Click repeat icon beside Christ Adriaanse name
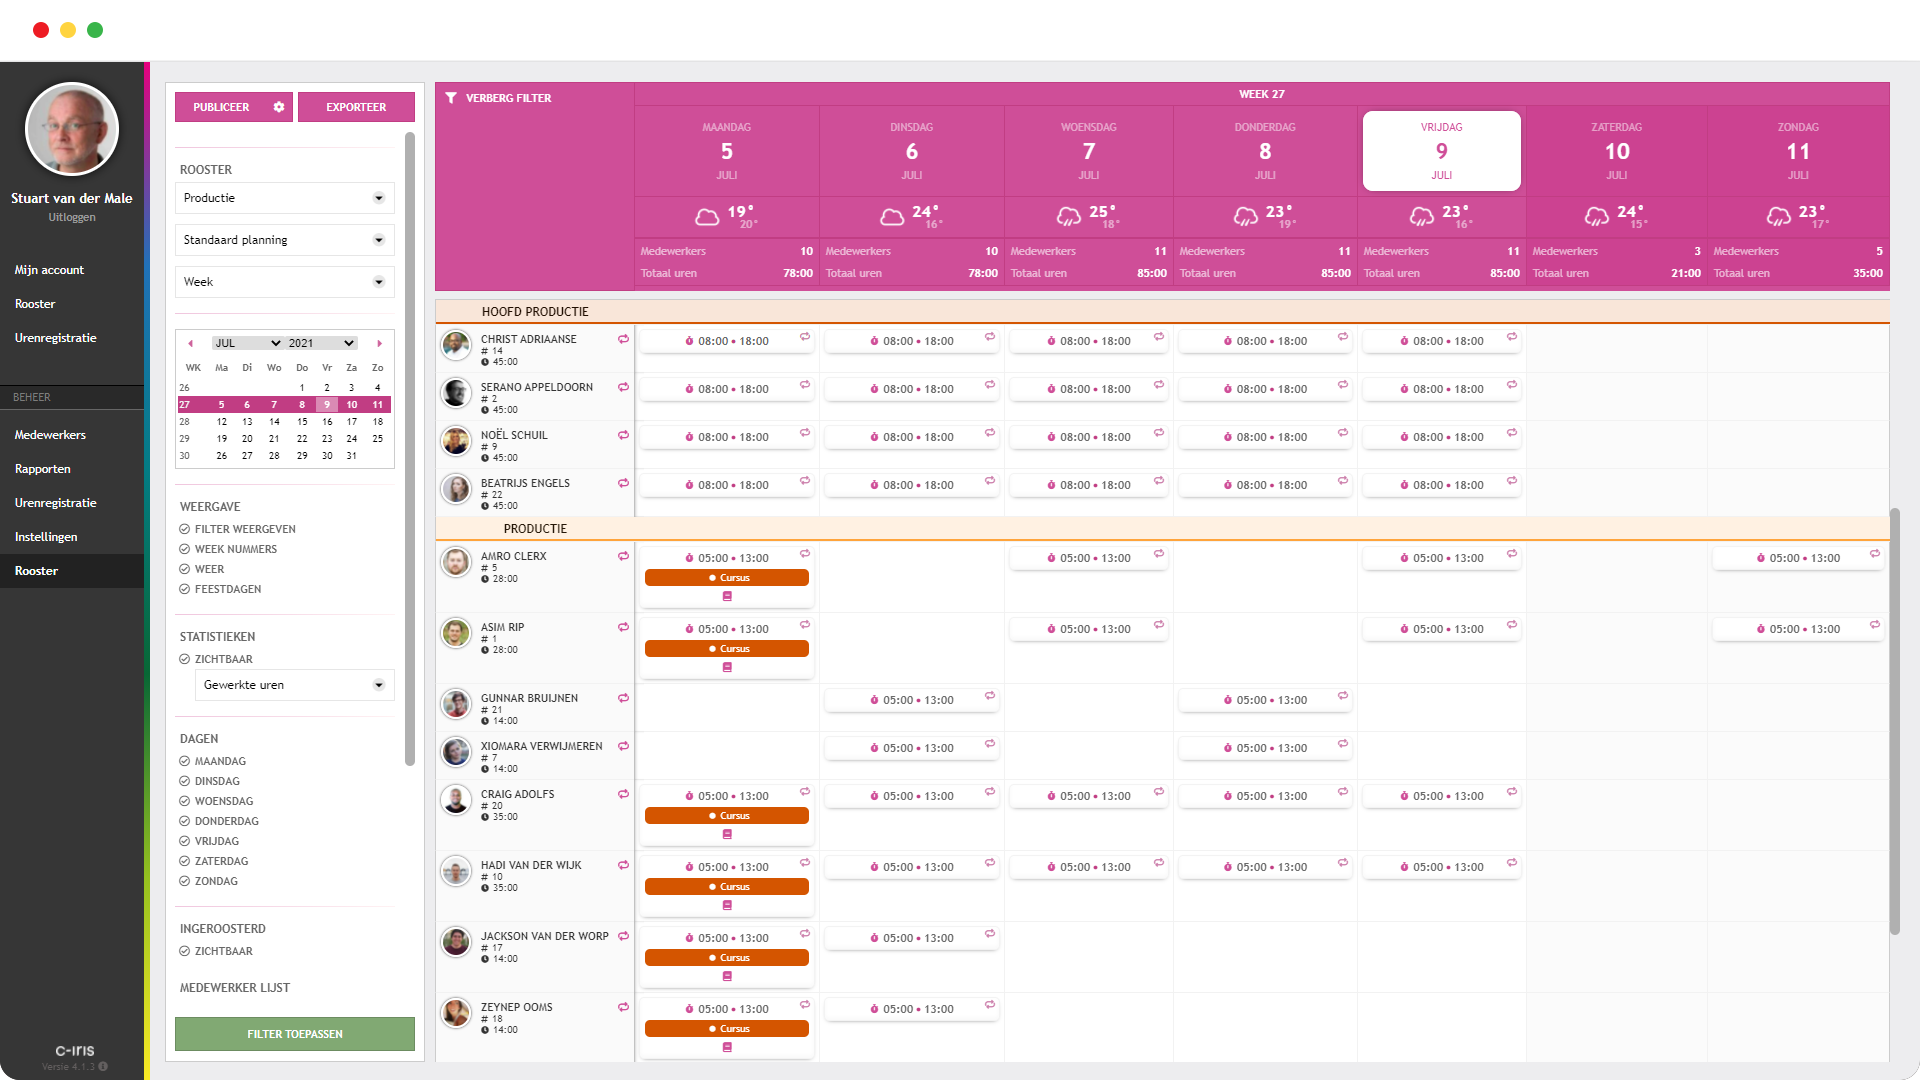Image resolution: width=1920 pixels, height=1080 pixels. coord(623,339)
